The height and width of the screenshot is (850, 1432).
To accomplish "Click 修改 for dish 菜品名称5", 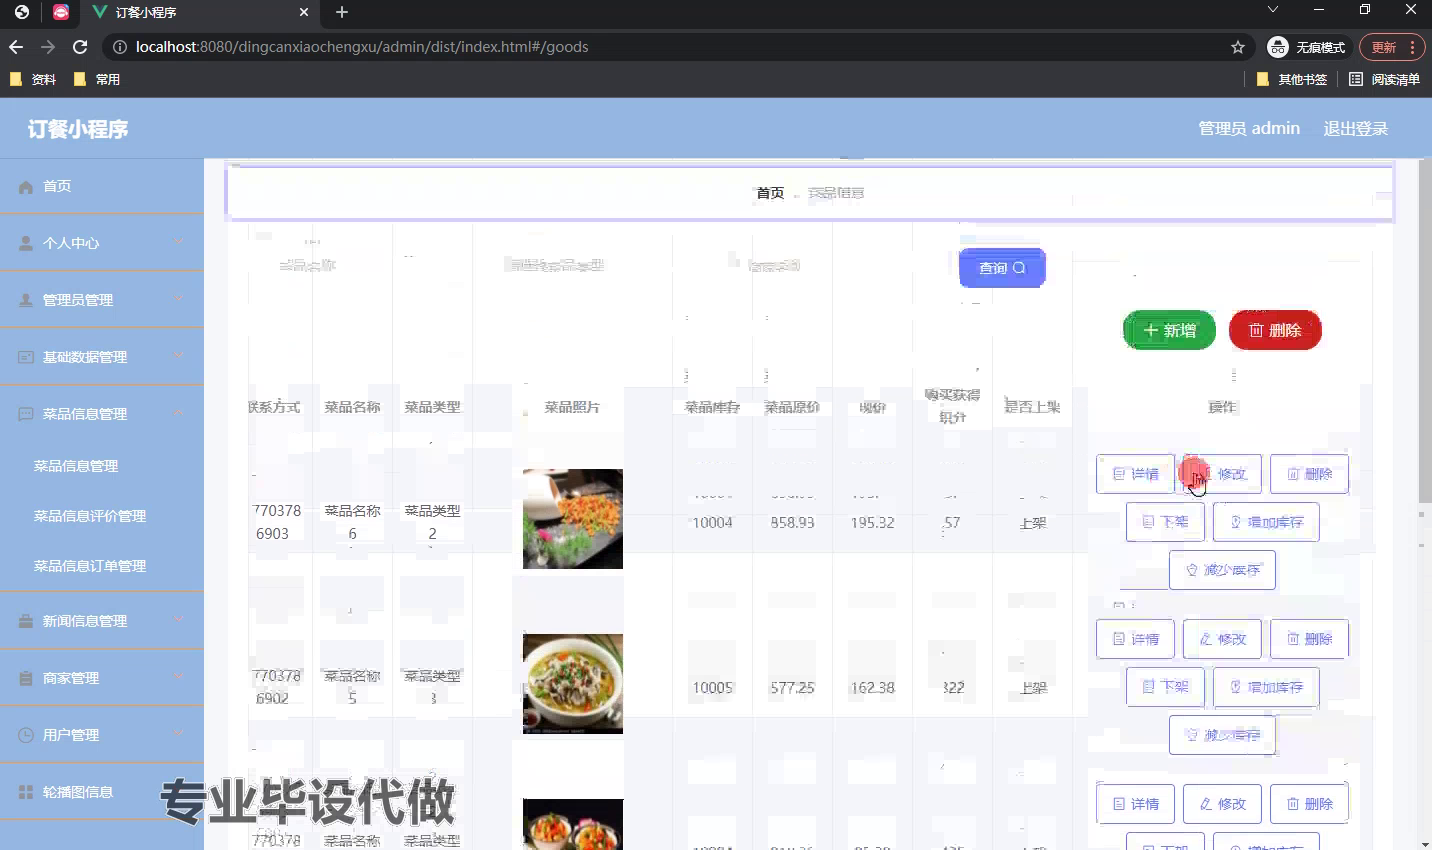I will tap(1222, 639).
